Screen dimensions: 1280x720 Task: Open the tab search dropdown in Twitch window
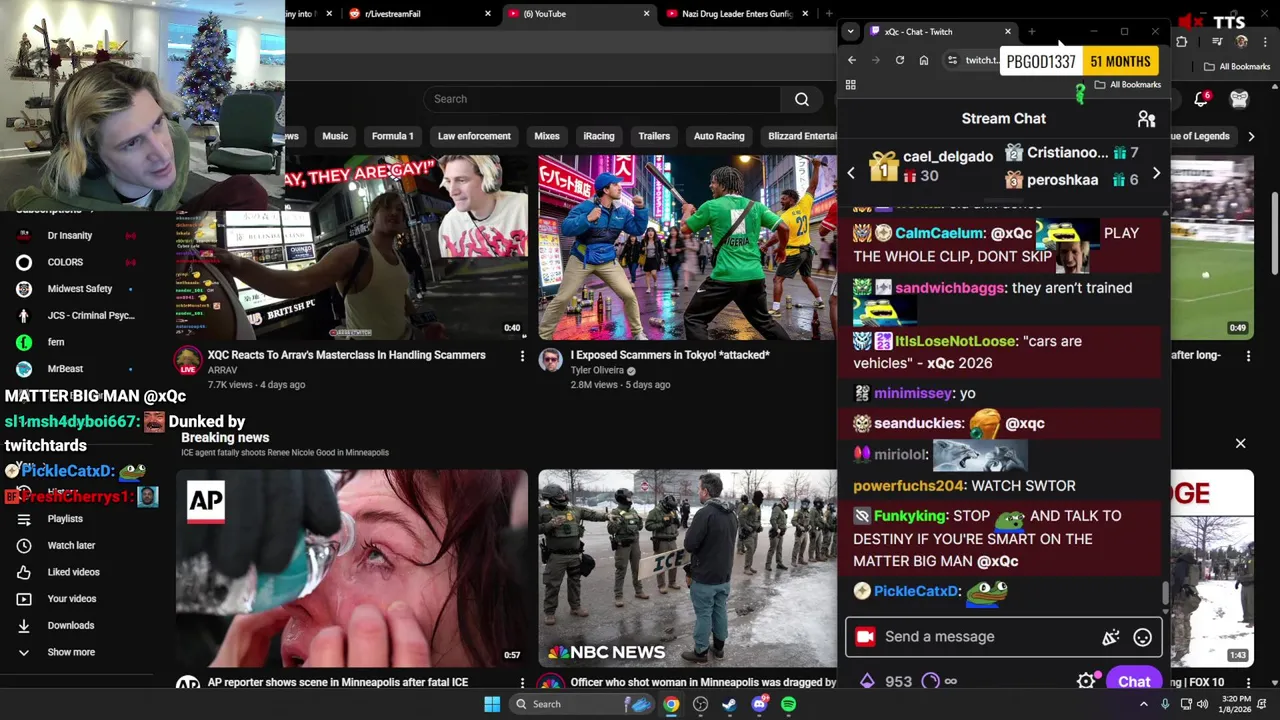(x=850, y=31)
